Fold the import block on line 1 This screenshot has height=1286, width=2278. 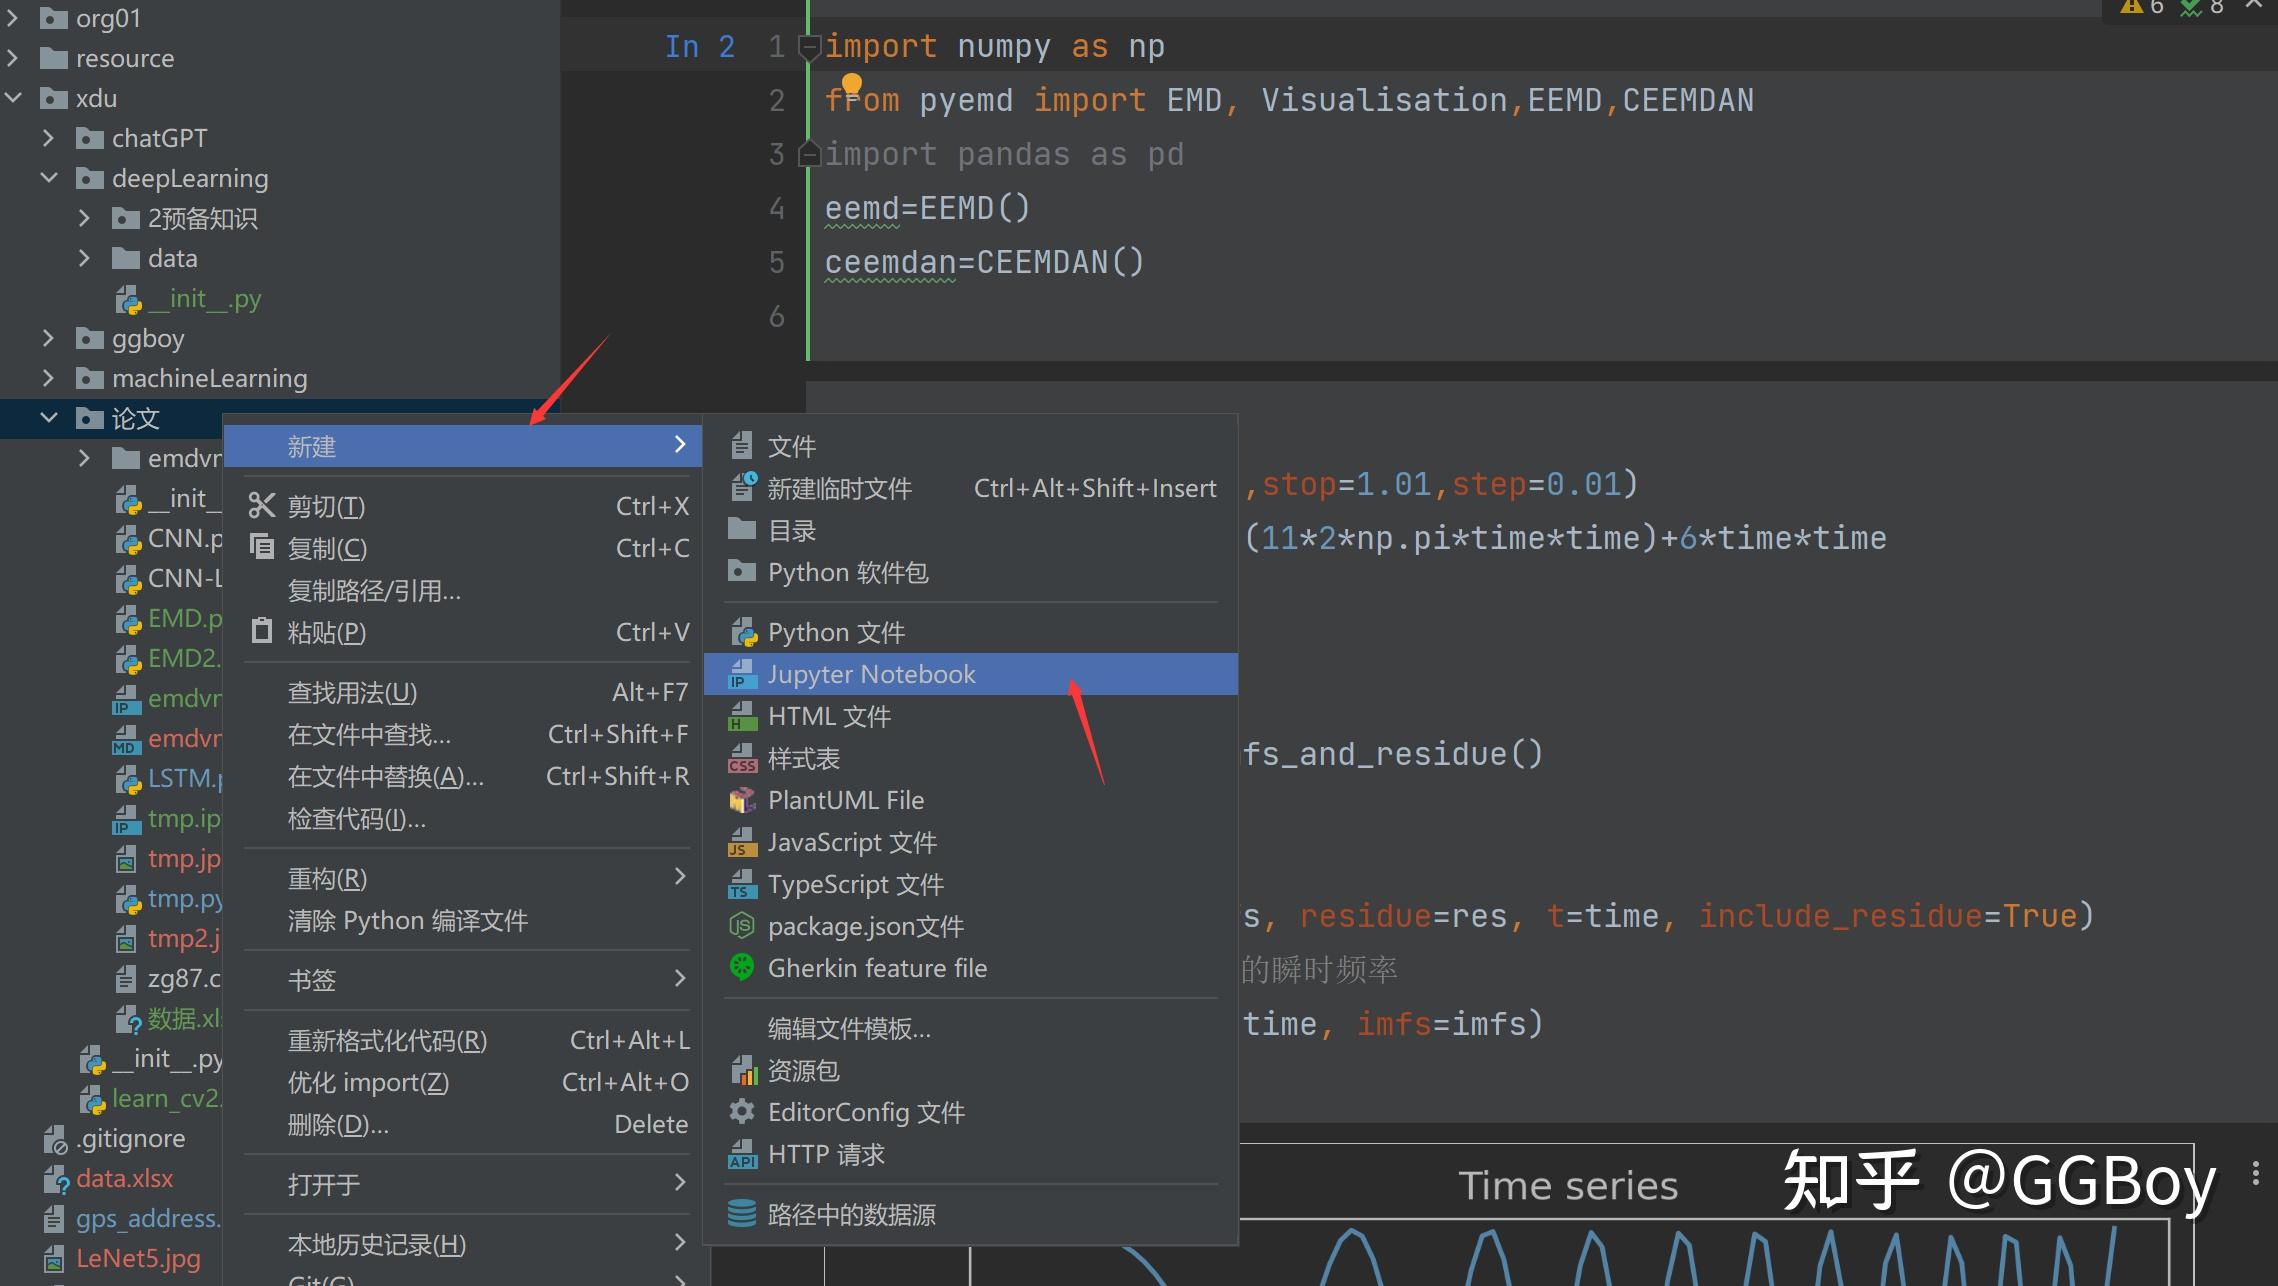click(809, 46)
